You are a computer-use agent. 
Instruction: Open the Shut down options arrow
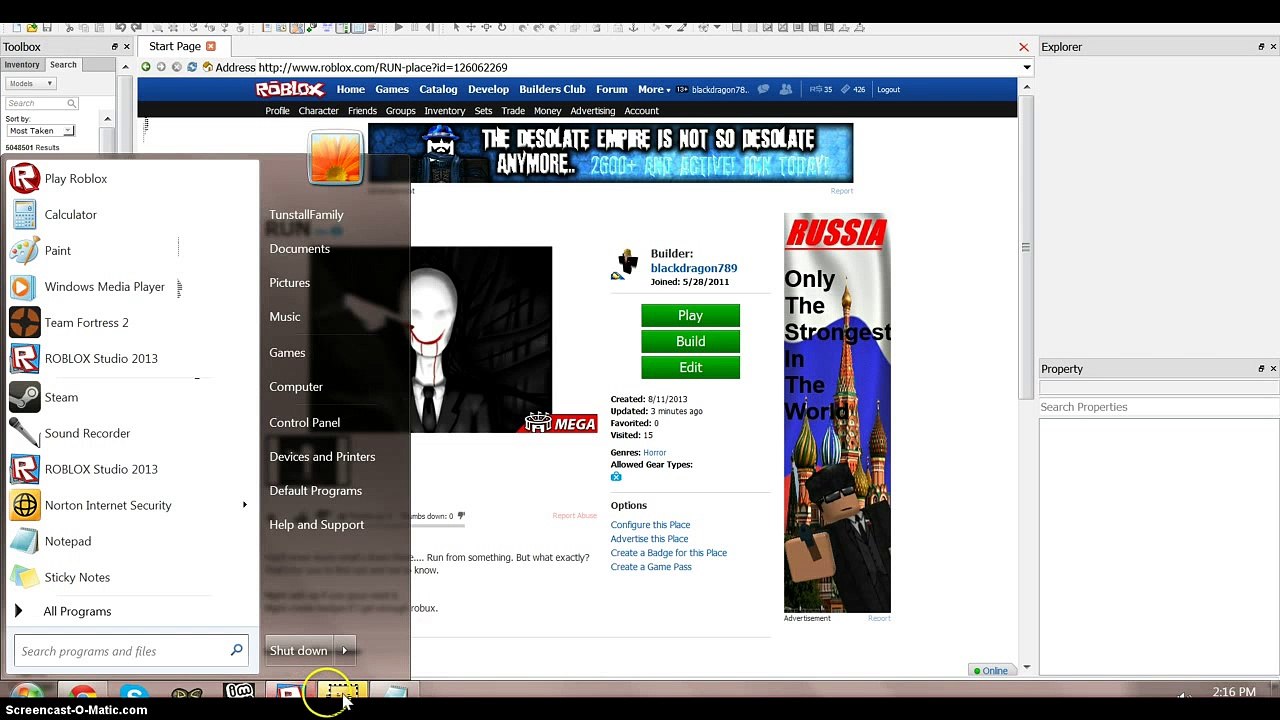click(345, 651)
